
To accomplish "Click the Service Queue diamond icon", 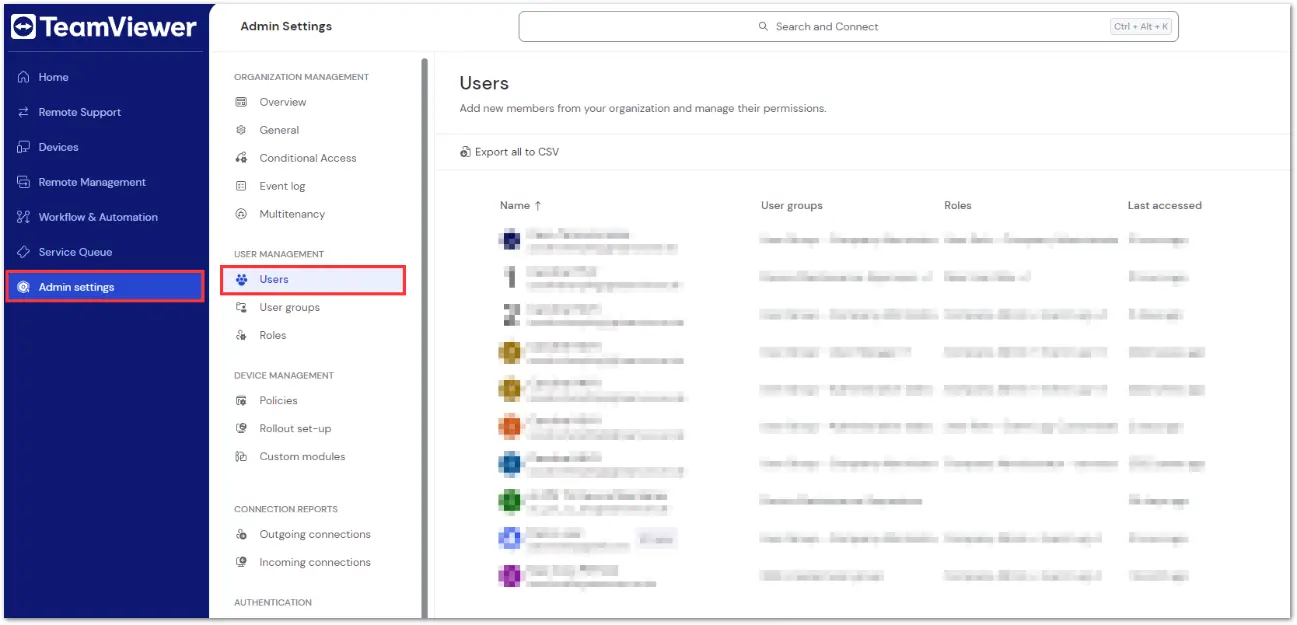I will click(24, 252).
